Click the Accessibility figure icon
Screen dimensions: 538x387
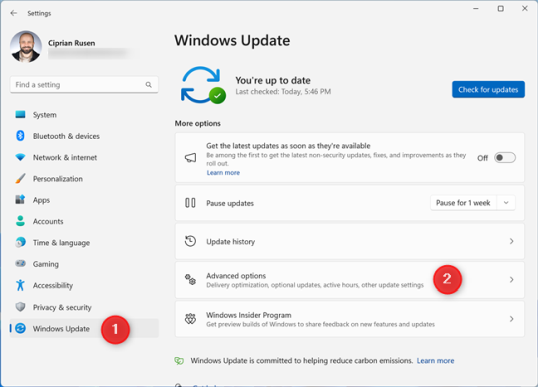pos(20,285)
